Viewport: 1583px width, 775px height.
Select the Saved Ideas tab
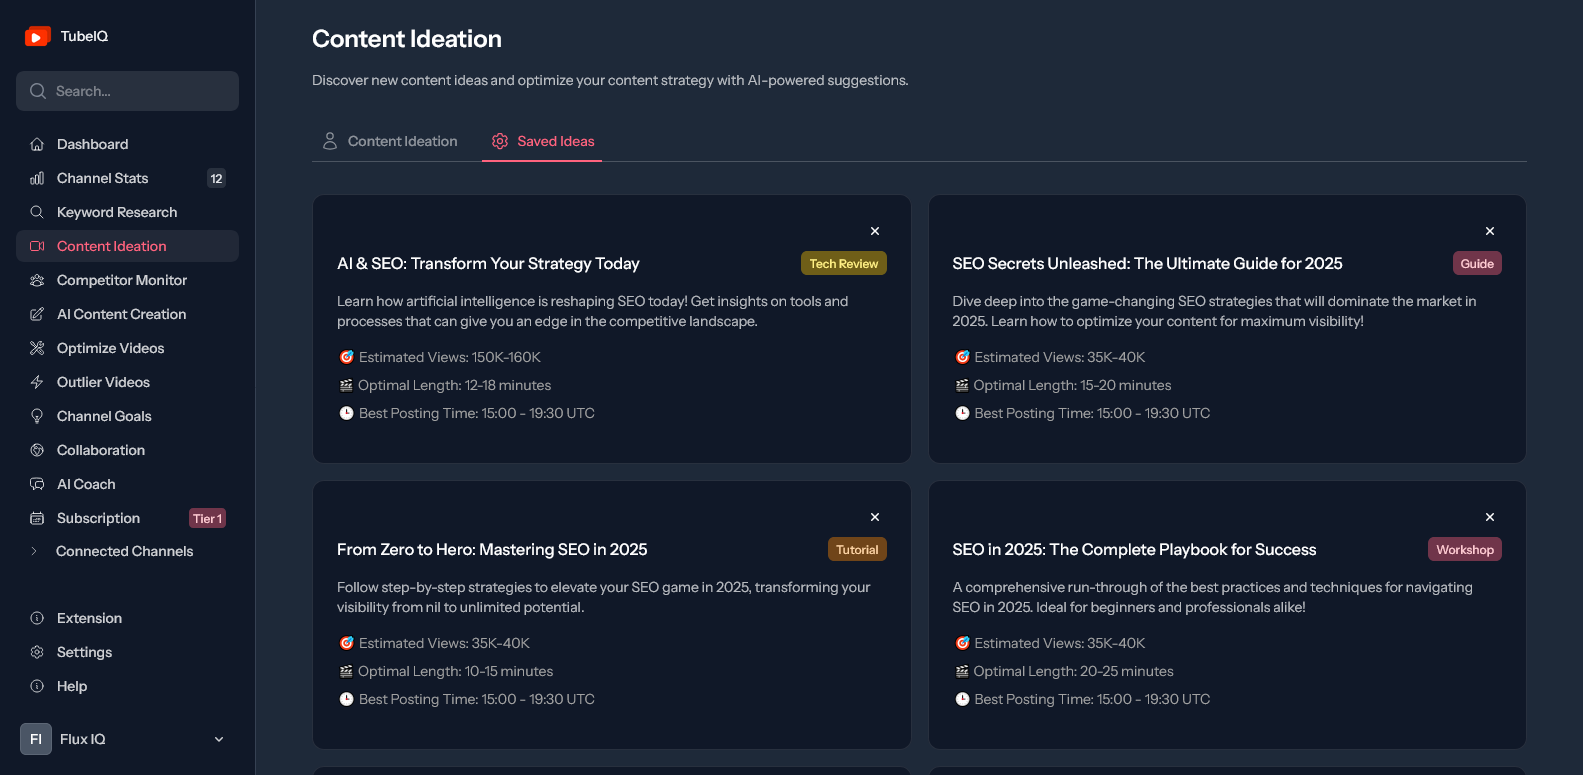(x=542, y=141)
